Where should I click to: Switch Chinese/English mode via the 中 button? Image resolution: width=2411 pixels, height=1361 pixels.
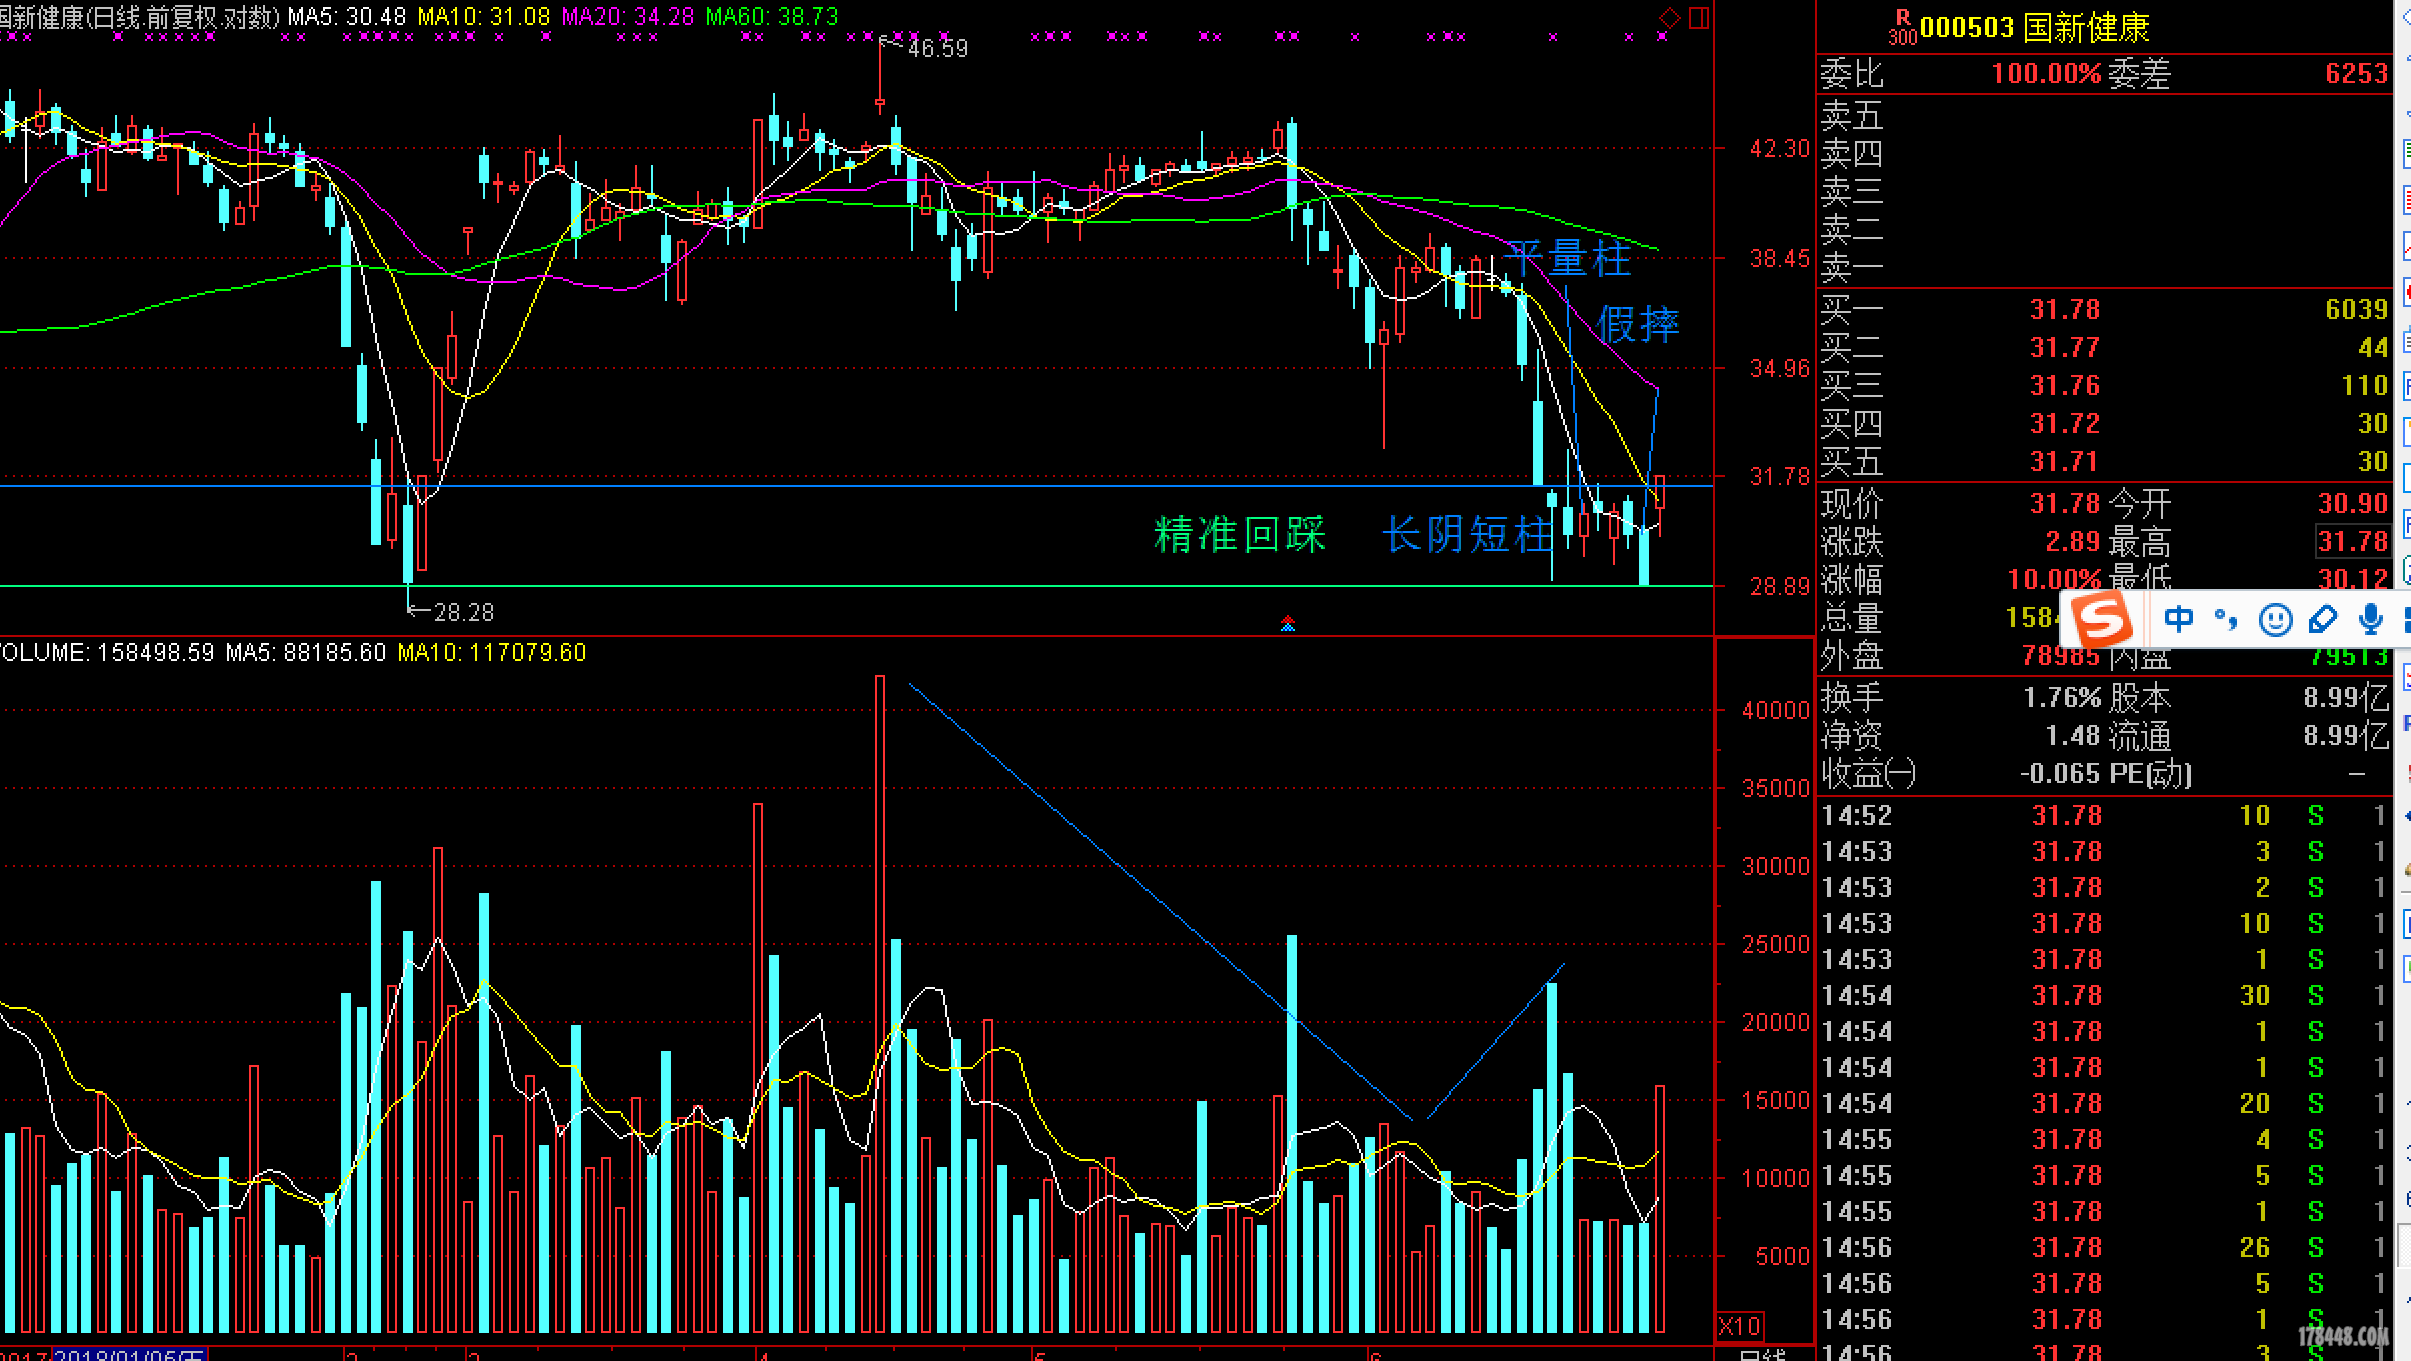point(2178,619)
